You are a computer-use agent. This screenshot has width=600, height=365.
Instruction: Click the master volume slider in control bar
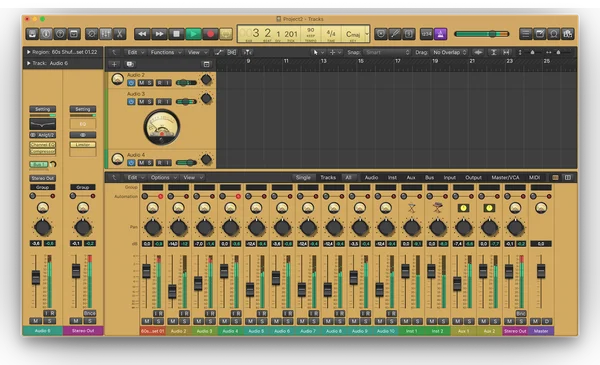(482, 34)
